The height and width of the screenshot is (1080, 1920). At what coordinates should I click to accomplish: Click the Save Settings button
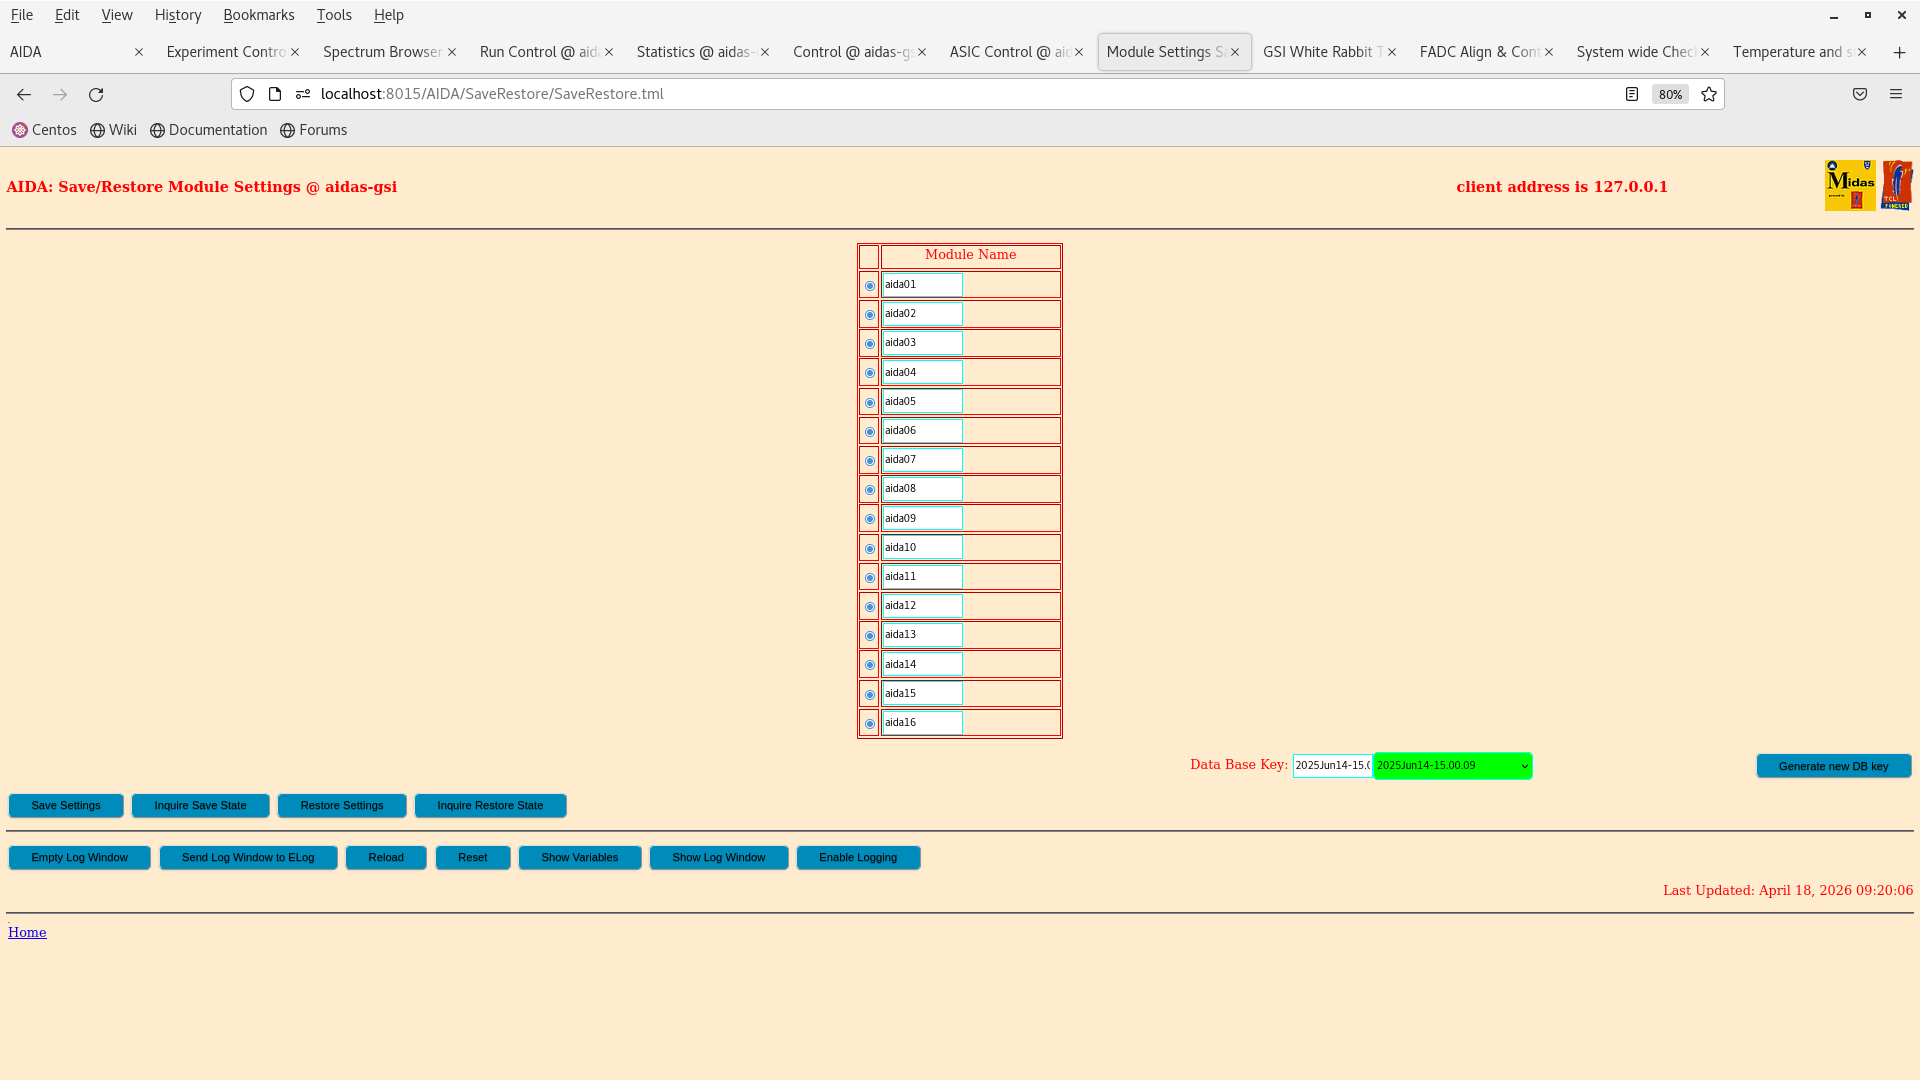pos(65,805)
